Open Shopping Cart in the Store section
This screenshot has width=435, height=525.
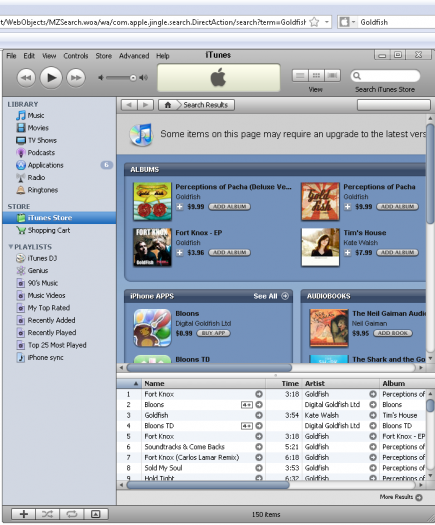(x=49, y=230)
